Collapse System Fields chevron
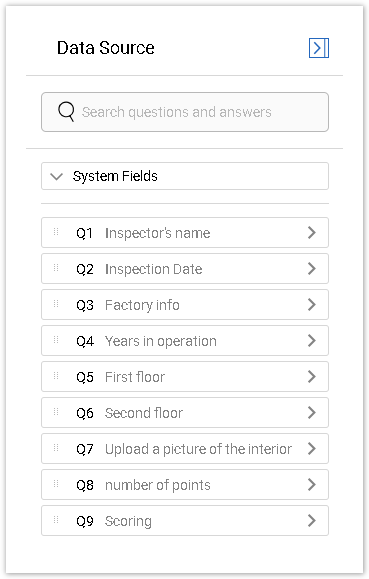 tap(57, 177)
